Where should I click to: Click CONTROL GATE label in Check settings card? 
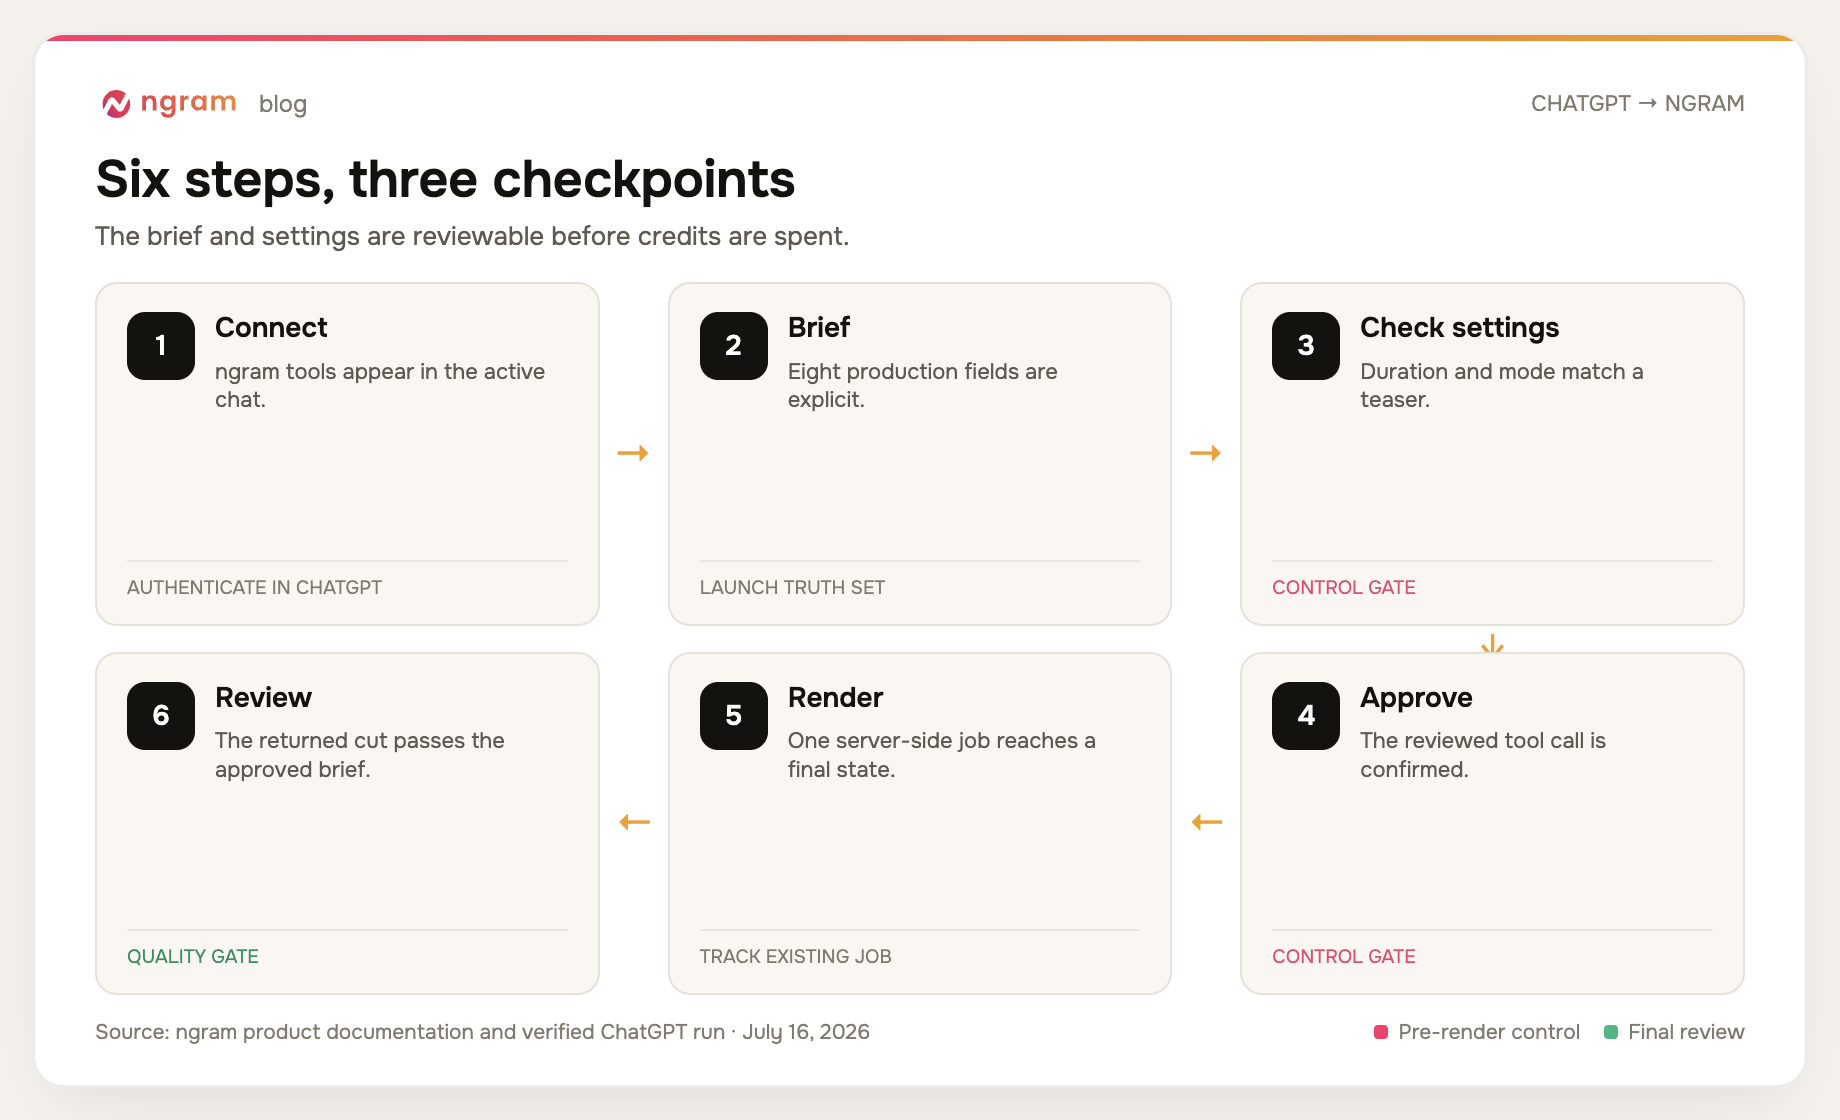(1343, 587)
